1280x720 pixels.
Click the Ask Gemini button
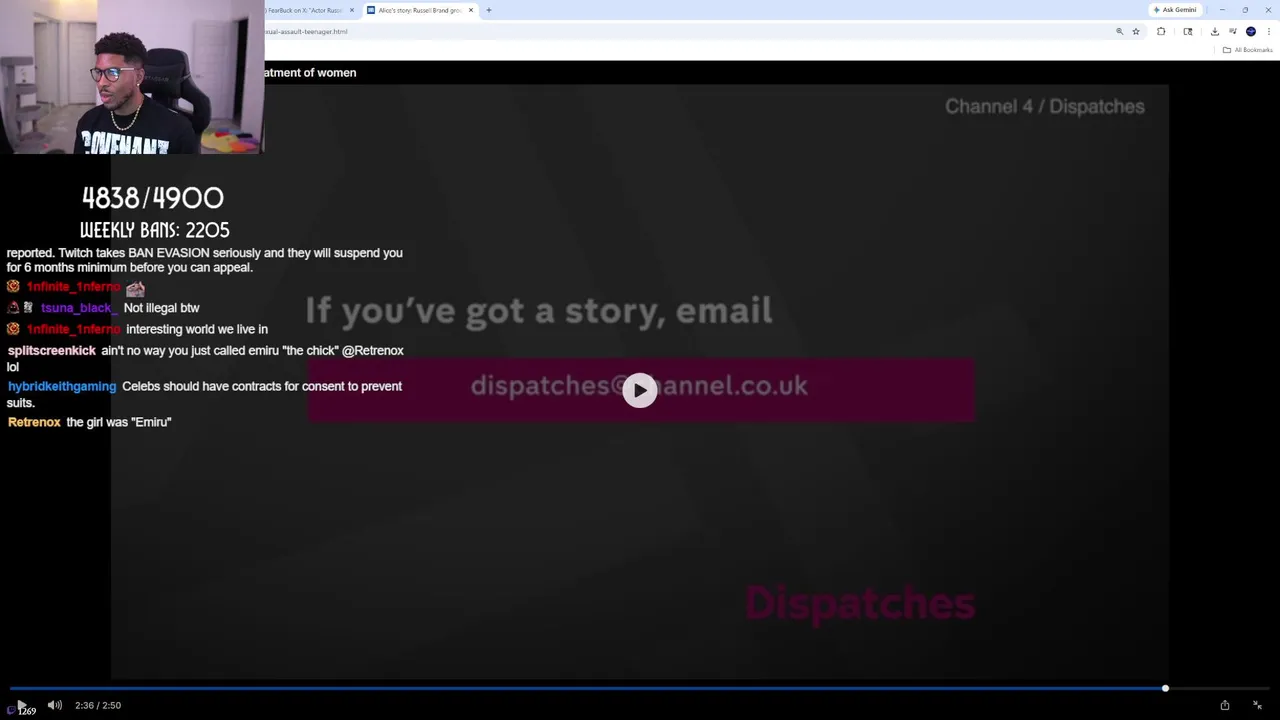click(1175, 10)
